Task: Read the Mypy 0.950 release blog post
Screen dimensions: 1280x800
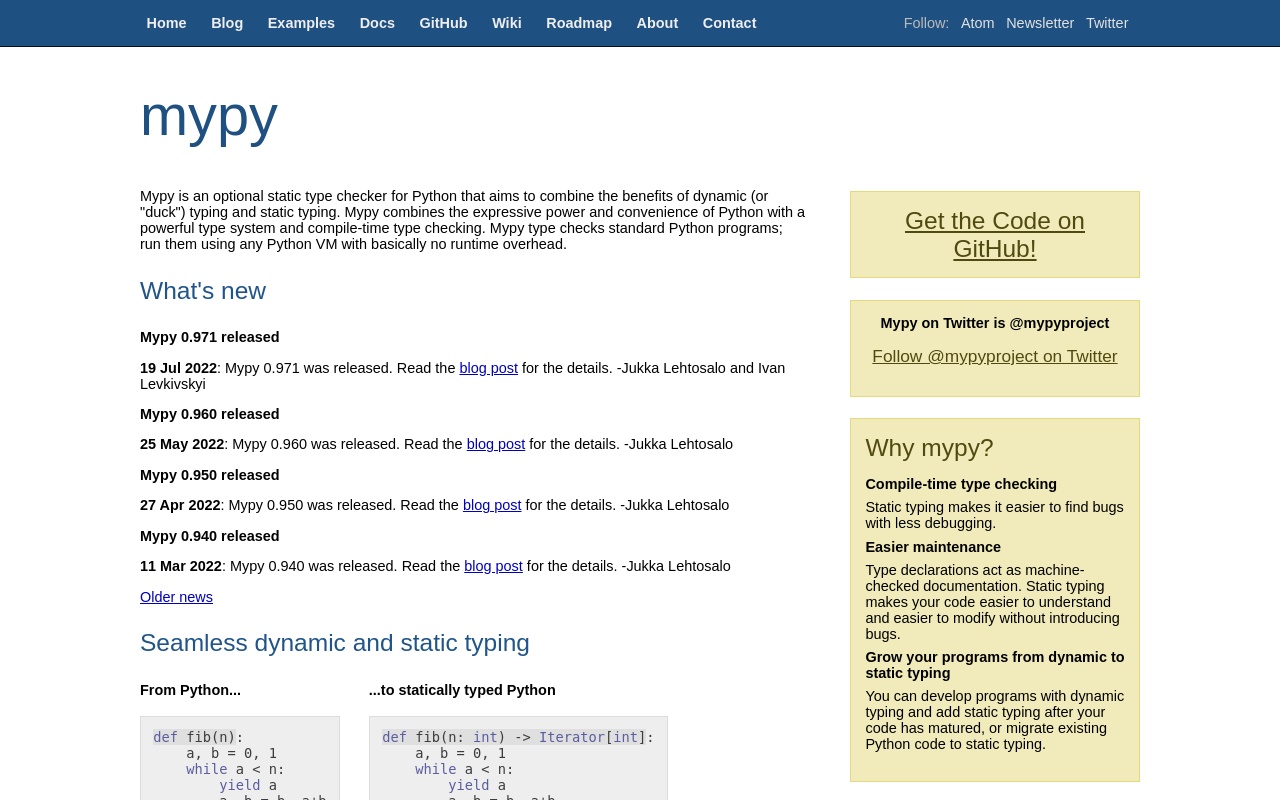Action: tap(492, 505)
